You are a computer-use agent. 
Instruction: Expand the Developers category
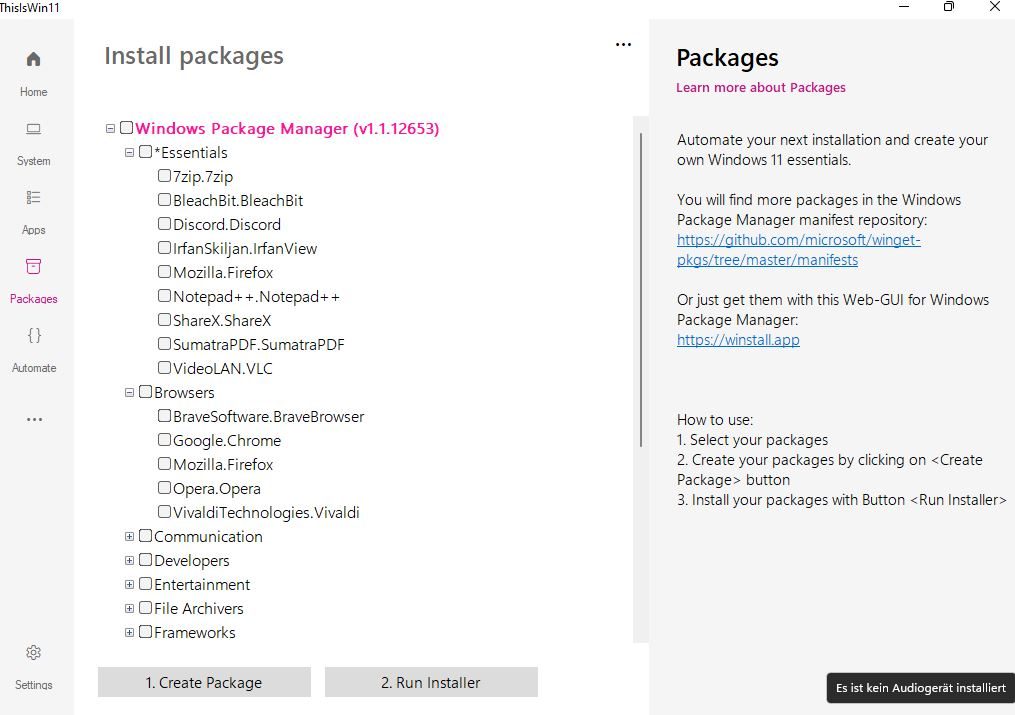[129, 561]
